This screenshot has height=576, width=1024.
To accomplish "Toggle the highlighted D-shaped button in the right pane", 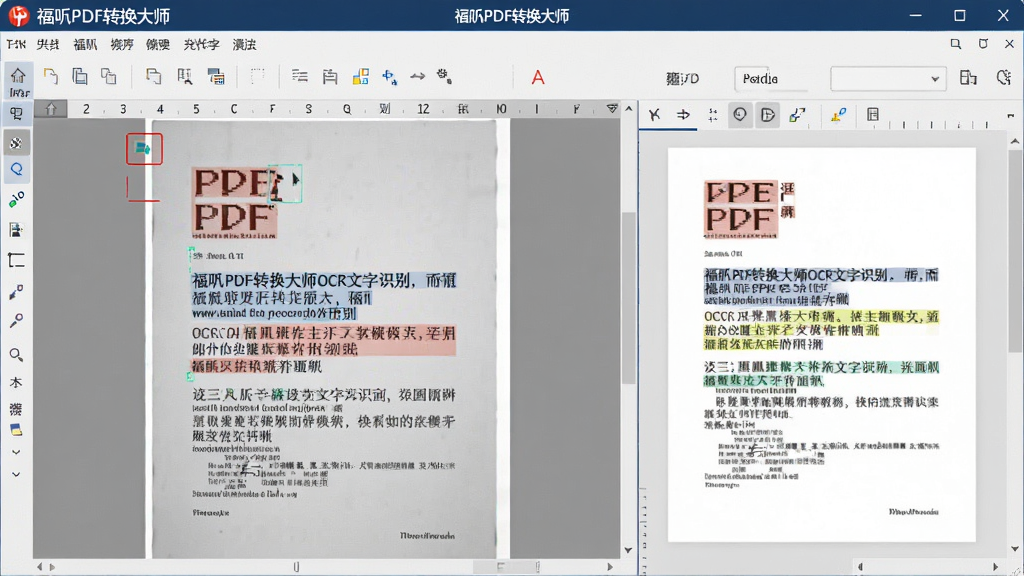I will (x=767, y=115).
